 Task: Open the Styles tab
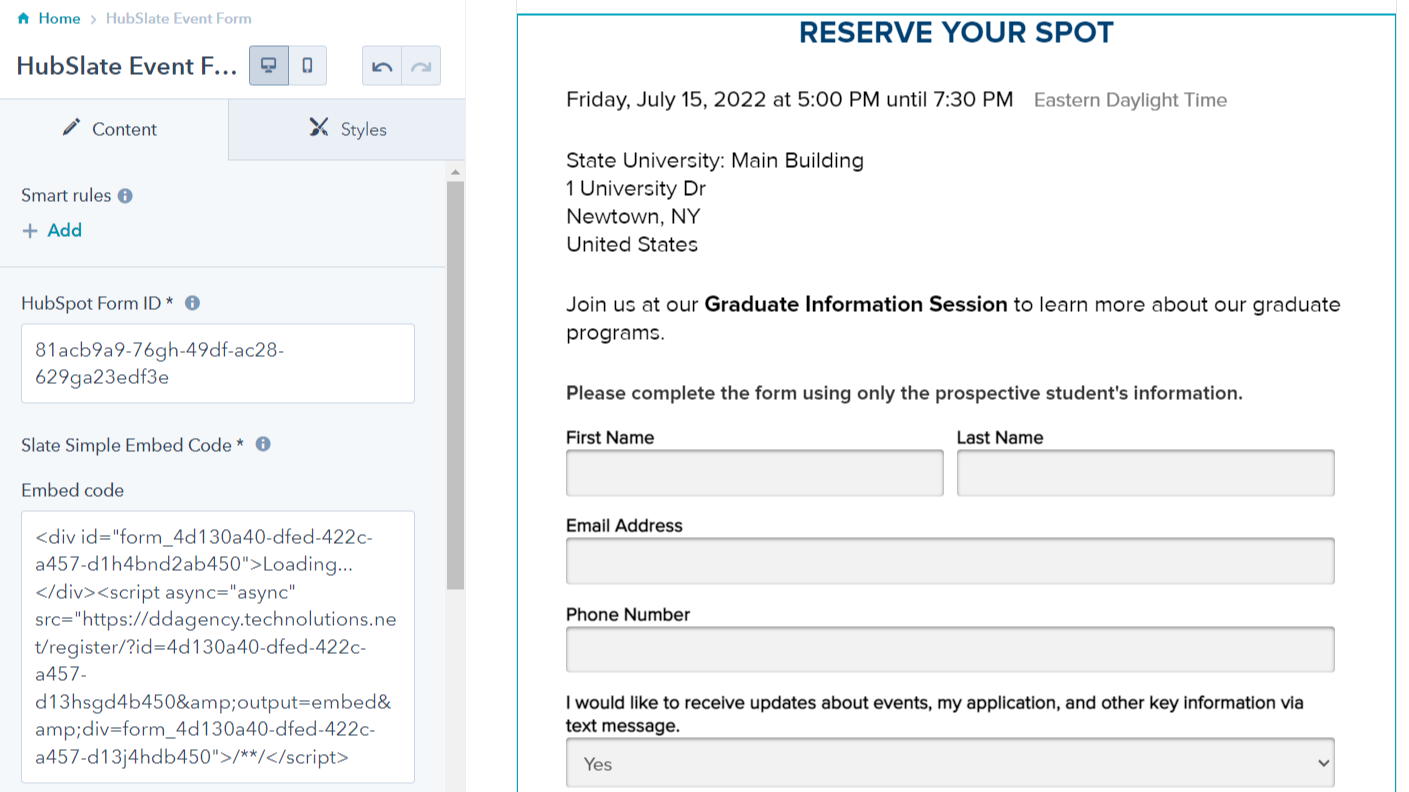point(347,129)
